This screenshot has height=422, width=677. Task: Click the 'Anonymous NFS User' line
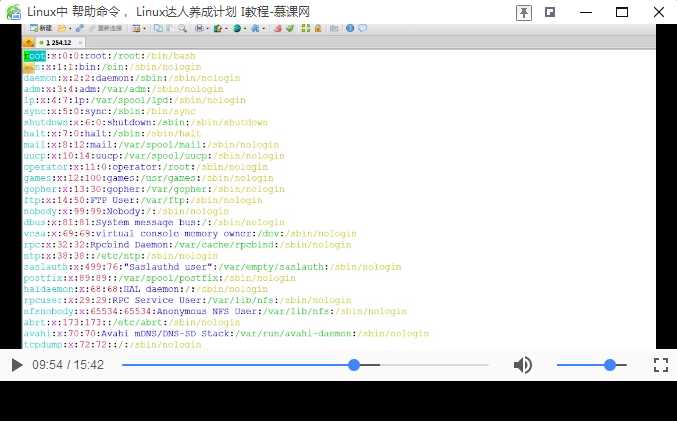point(215,311)
